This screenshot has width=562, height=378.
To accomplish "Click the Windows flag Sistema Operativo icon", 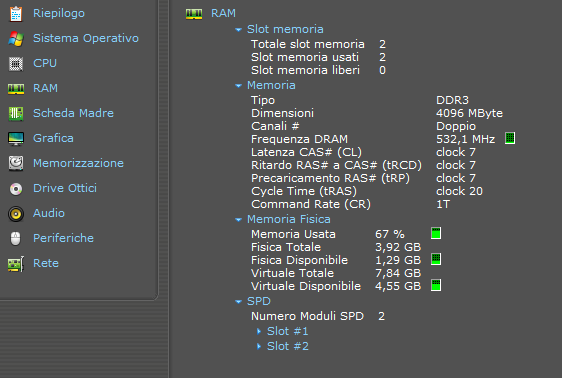I will (x=16, y=38).
